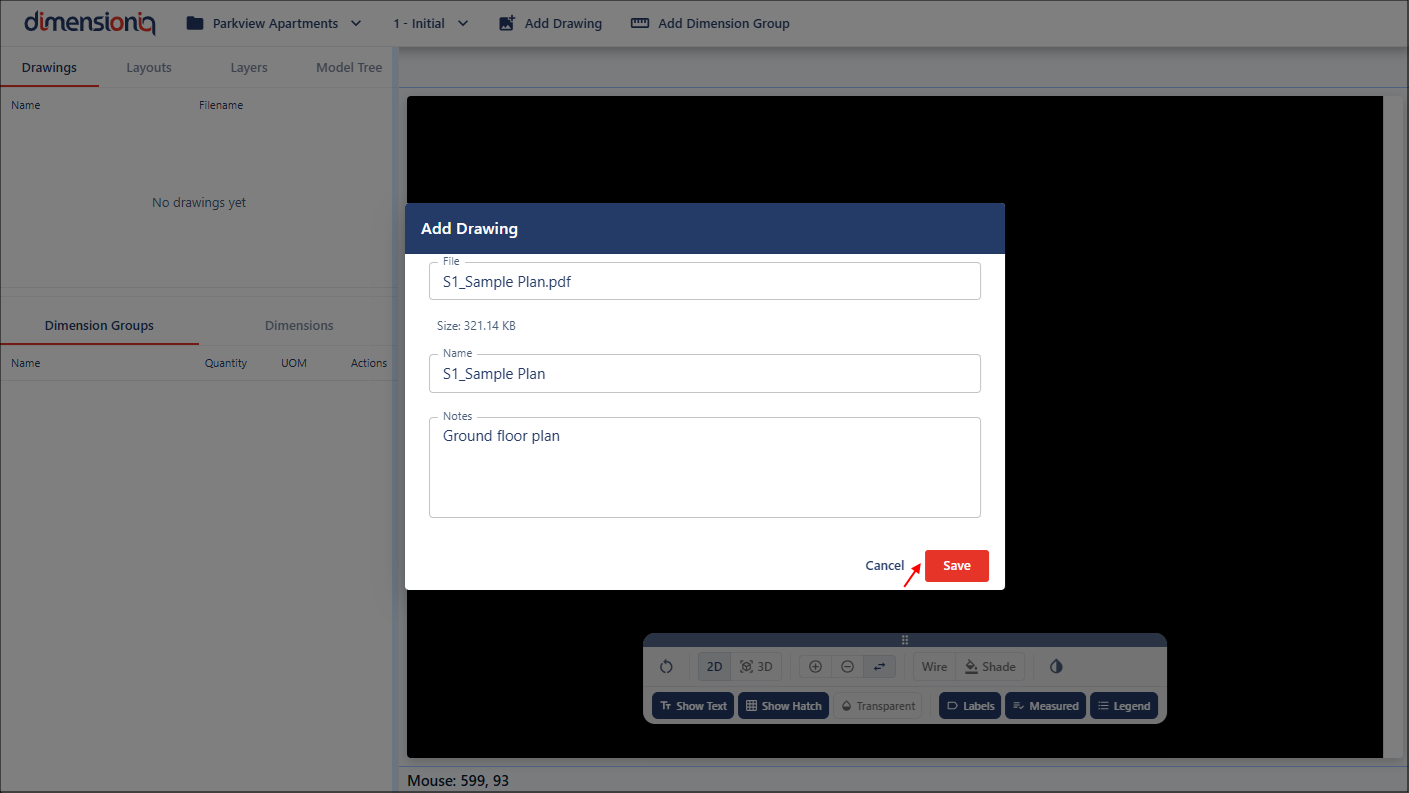
Task: Click the Name field containing S1_Sample Plan
Action: 704,374
